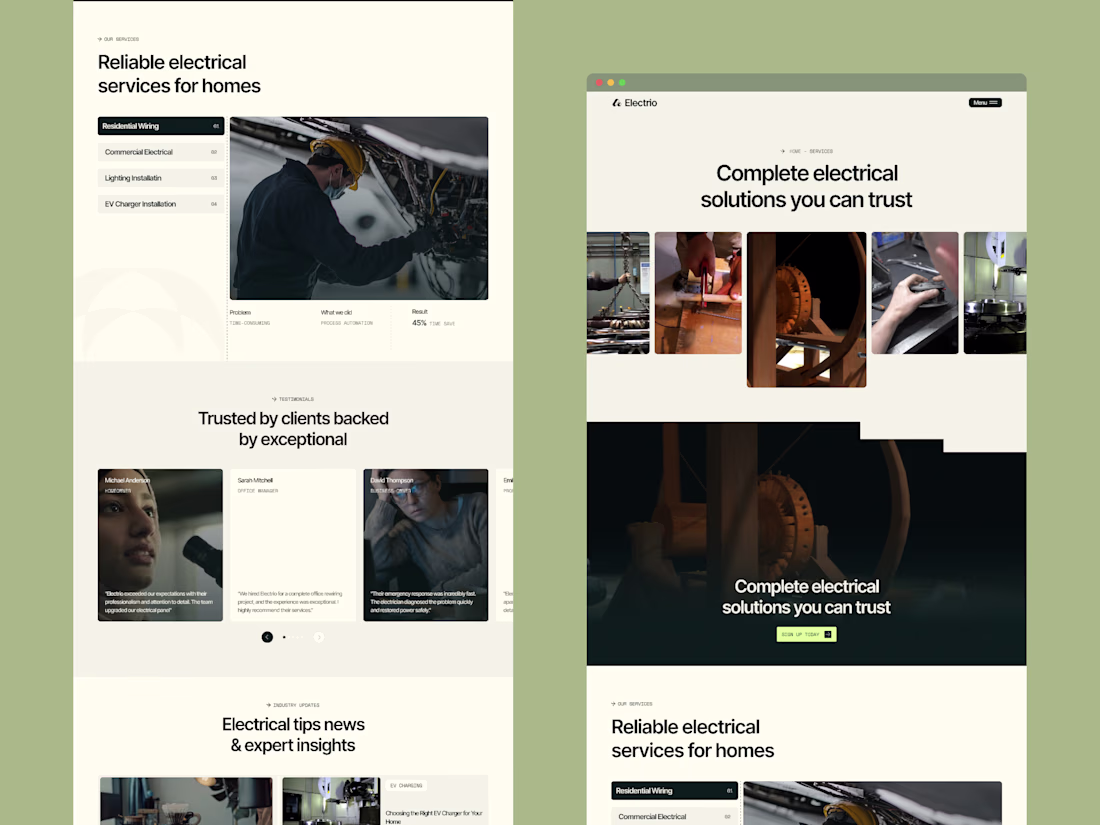Open David Thompson's testimonial card
Viewport: 1100px width, 825px height.
(x=425, y=545)
